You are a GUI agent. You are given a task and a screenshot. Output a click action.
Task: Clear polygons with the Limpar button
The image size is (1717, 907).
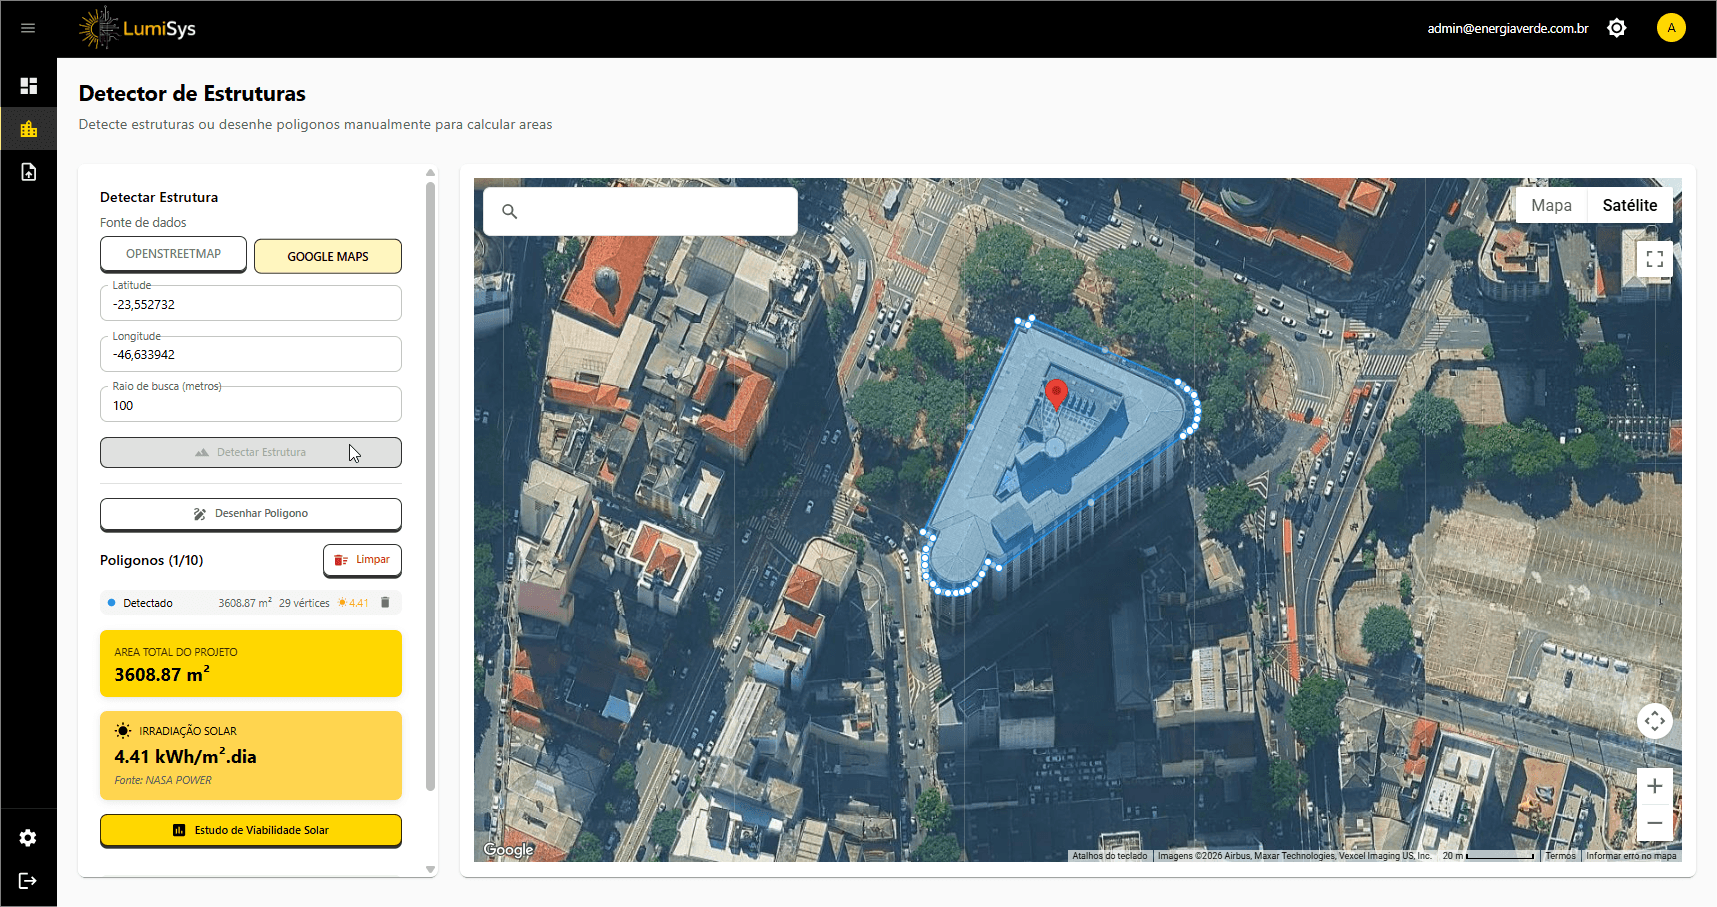click(362, 560)
